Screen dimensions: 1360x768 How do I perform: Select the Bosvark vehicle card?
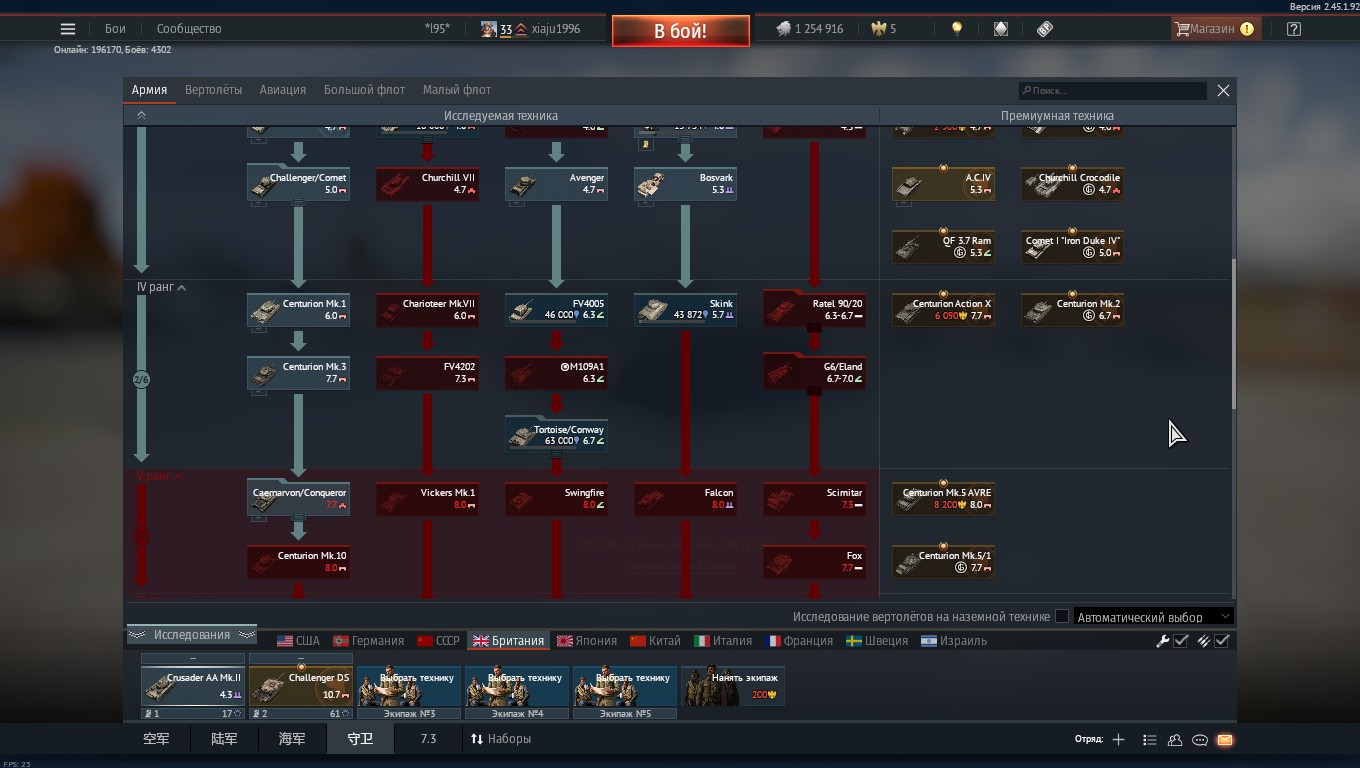click(x=685, y=183)
